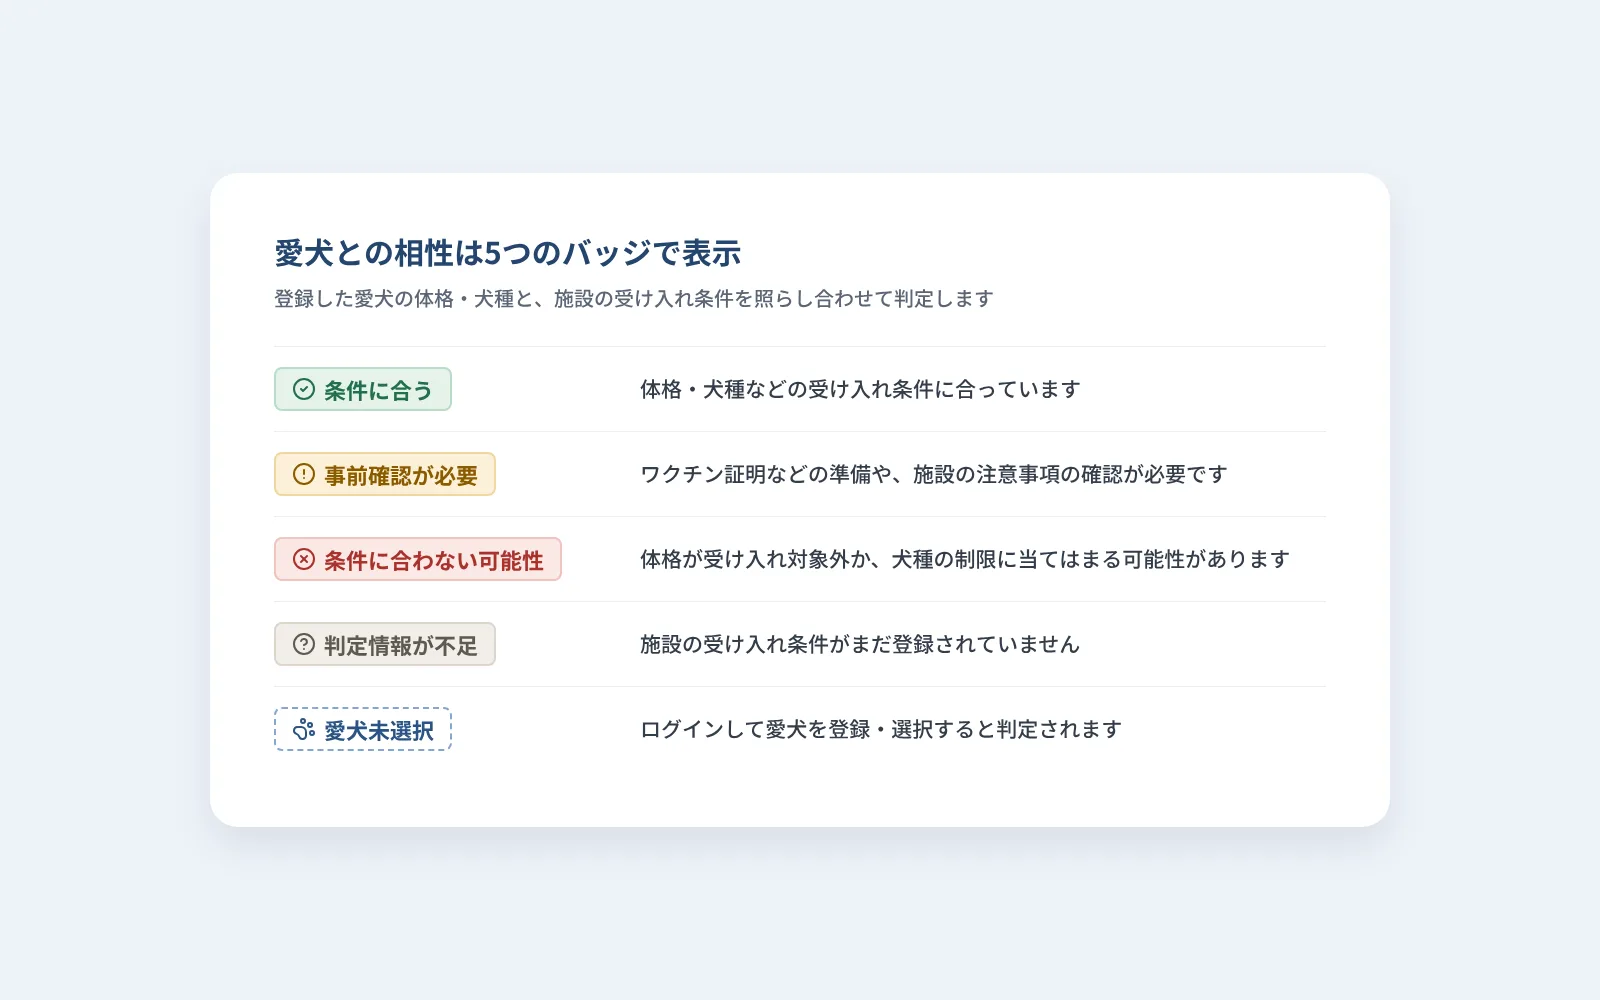
Task: Click the subtitle starting with 登録した愛犬の体格
Action: pyautogui.click(x=634, y=299)
